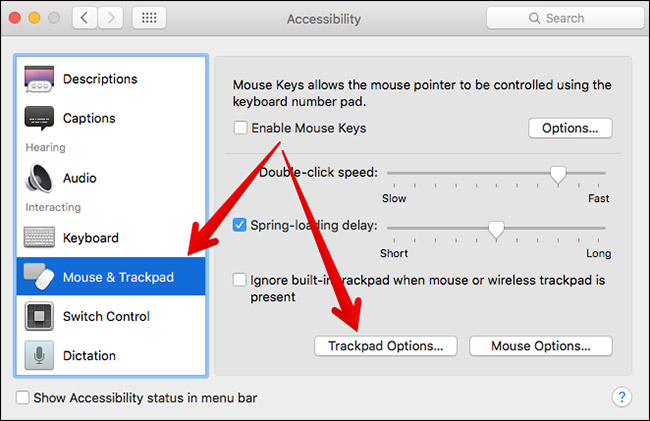The width and height of the screenshot is (650, 421).
Task: Select the Descriptions sidebar icon
Action: (39, 79)
